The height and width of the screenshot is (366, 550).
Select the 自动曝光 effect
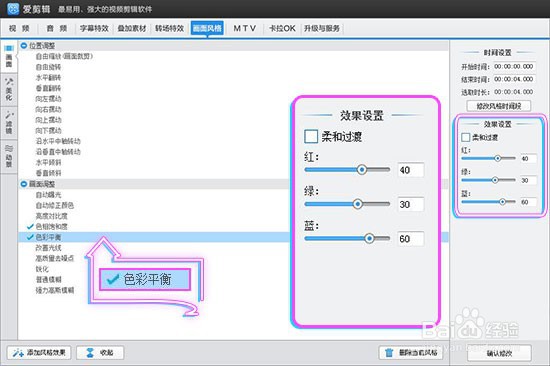(x=48, y=194)
